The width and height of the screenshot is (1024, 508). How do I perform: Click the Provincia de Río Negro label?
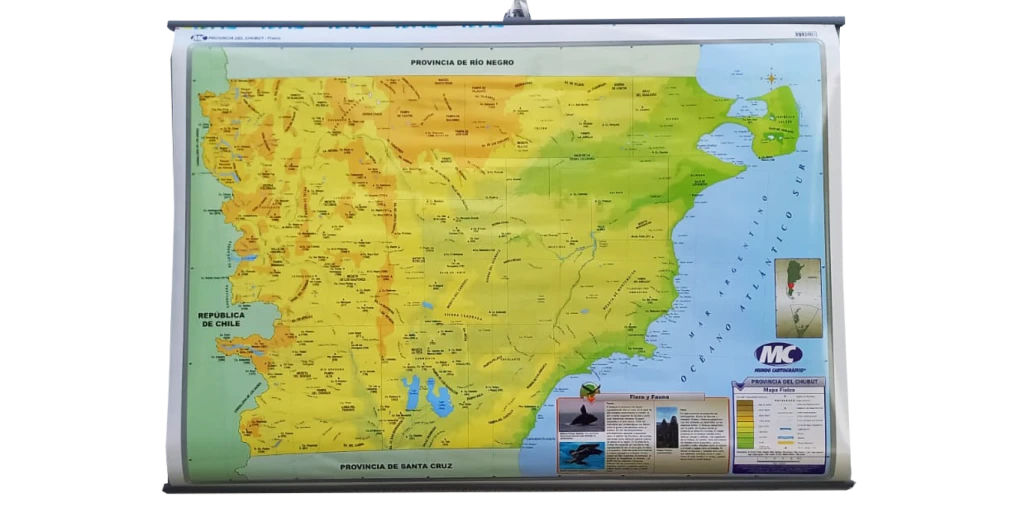tap(447, 62)
